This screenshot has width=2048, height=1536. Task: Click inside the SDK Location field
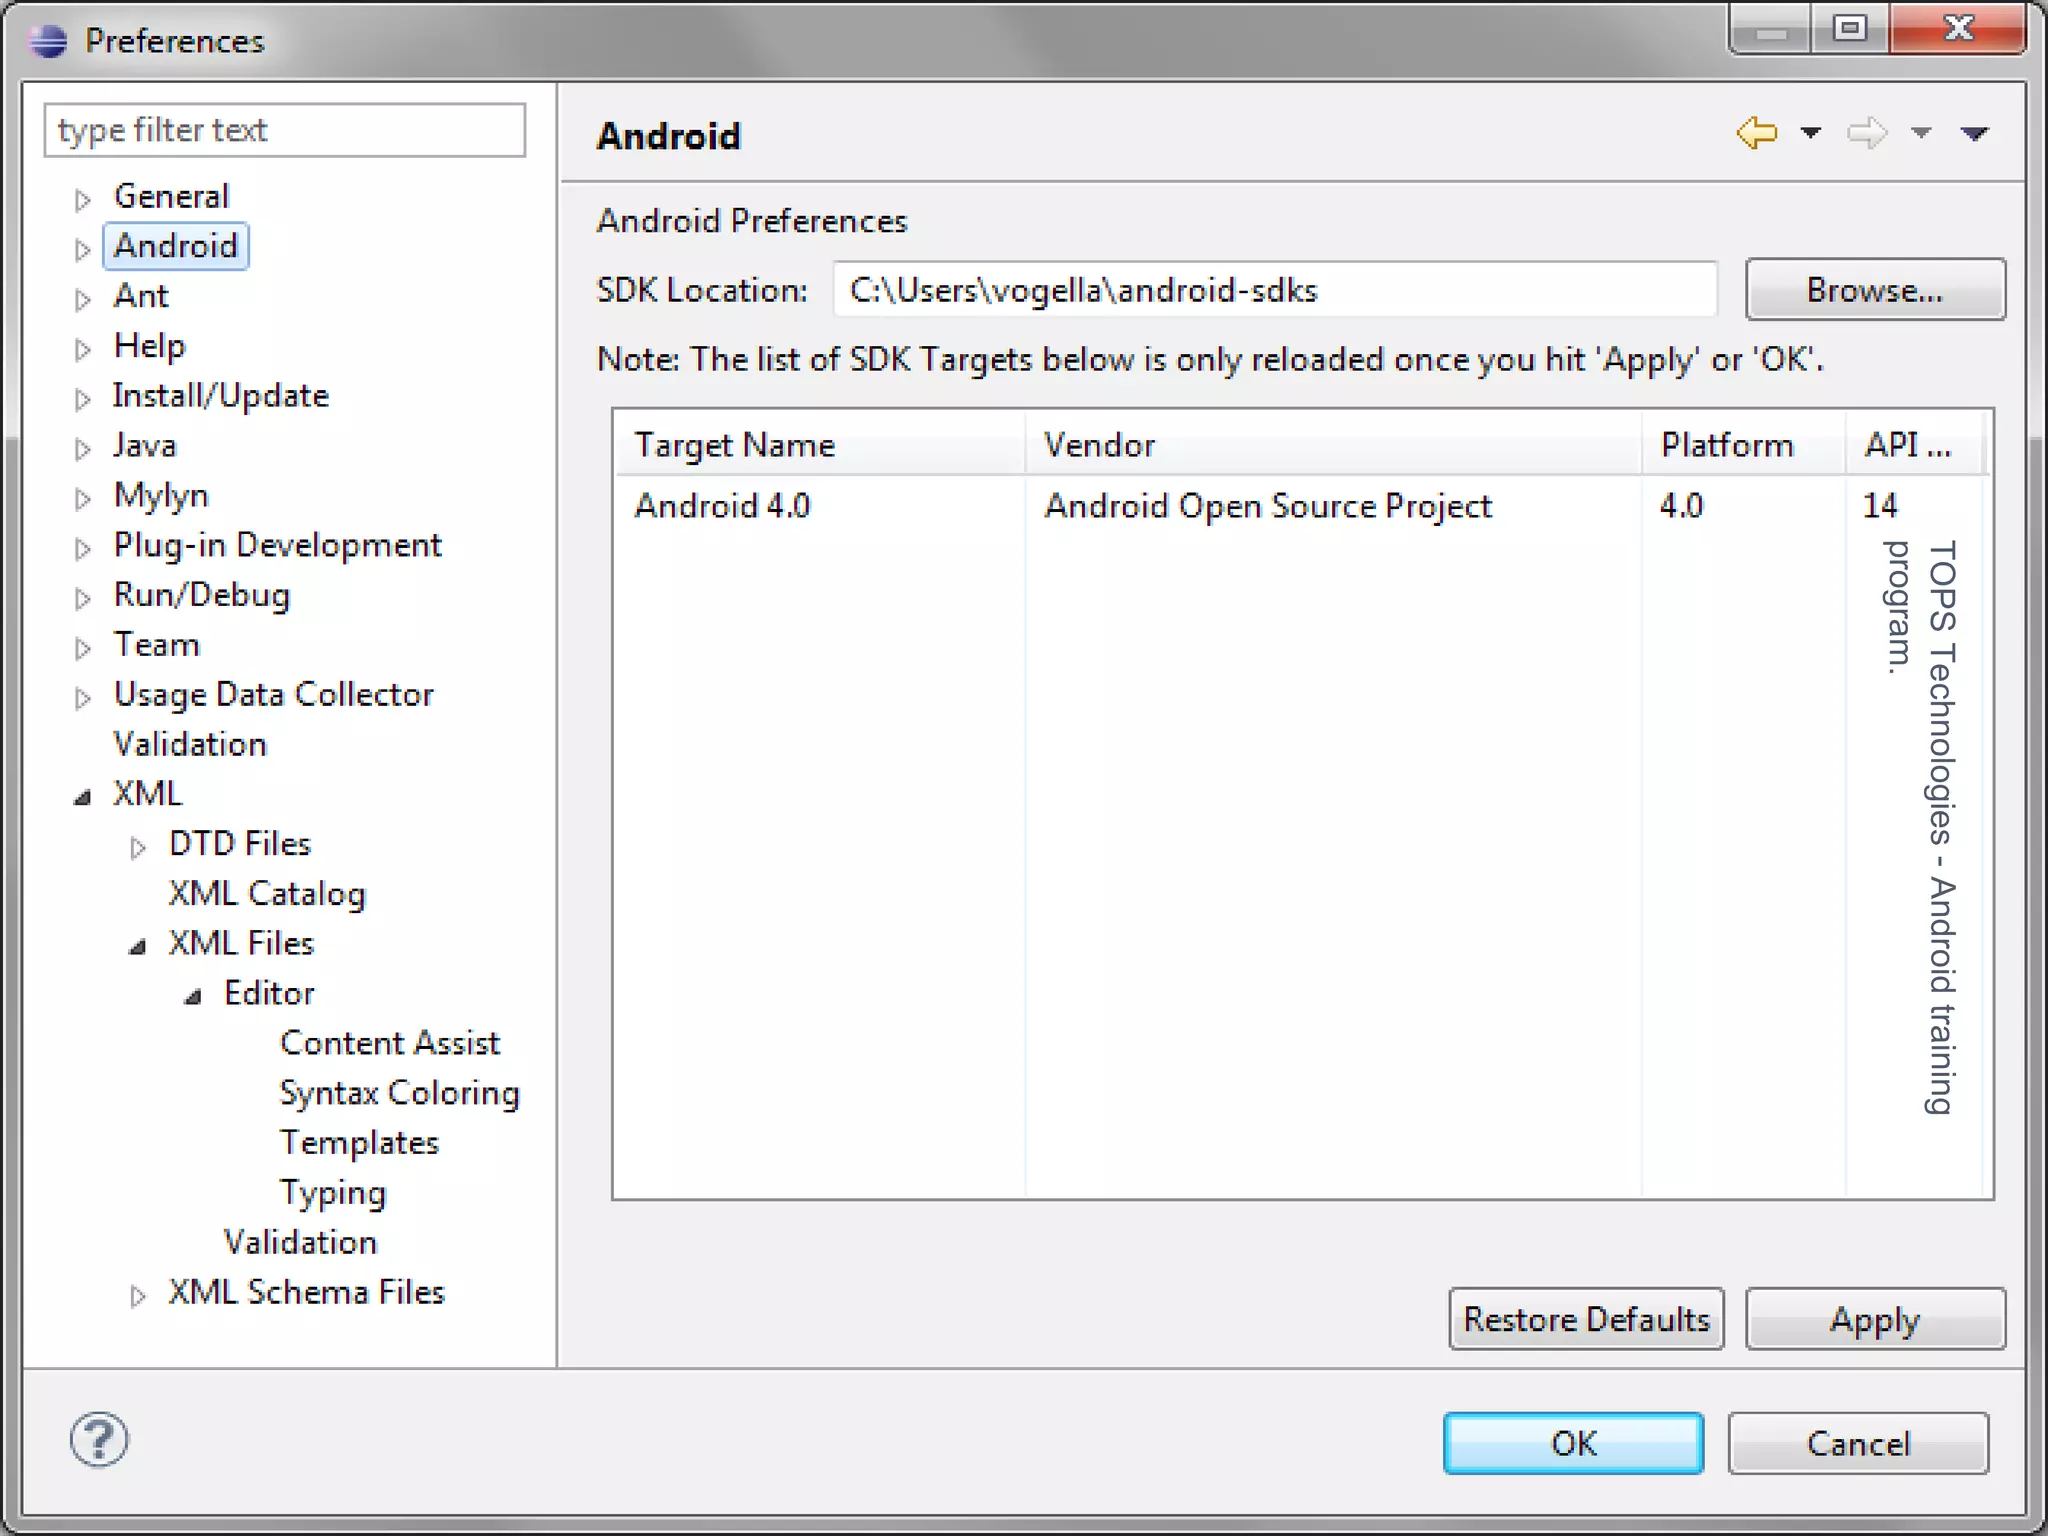(1274, 290)
